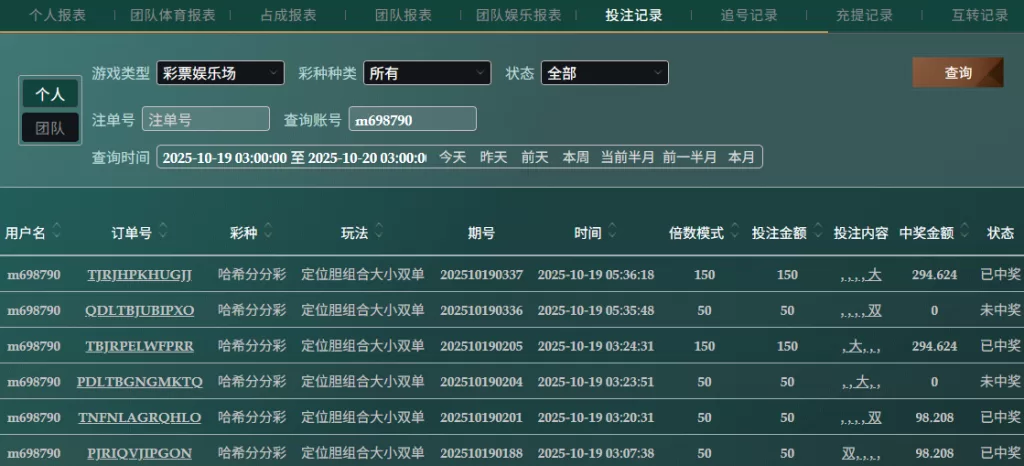Viewport: 1024px width, 466px height.
Task: Click sort arrows next to 订单号 header
Action: click(x=163, y=232)
